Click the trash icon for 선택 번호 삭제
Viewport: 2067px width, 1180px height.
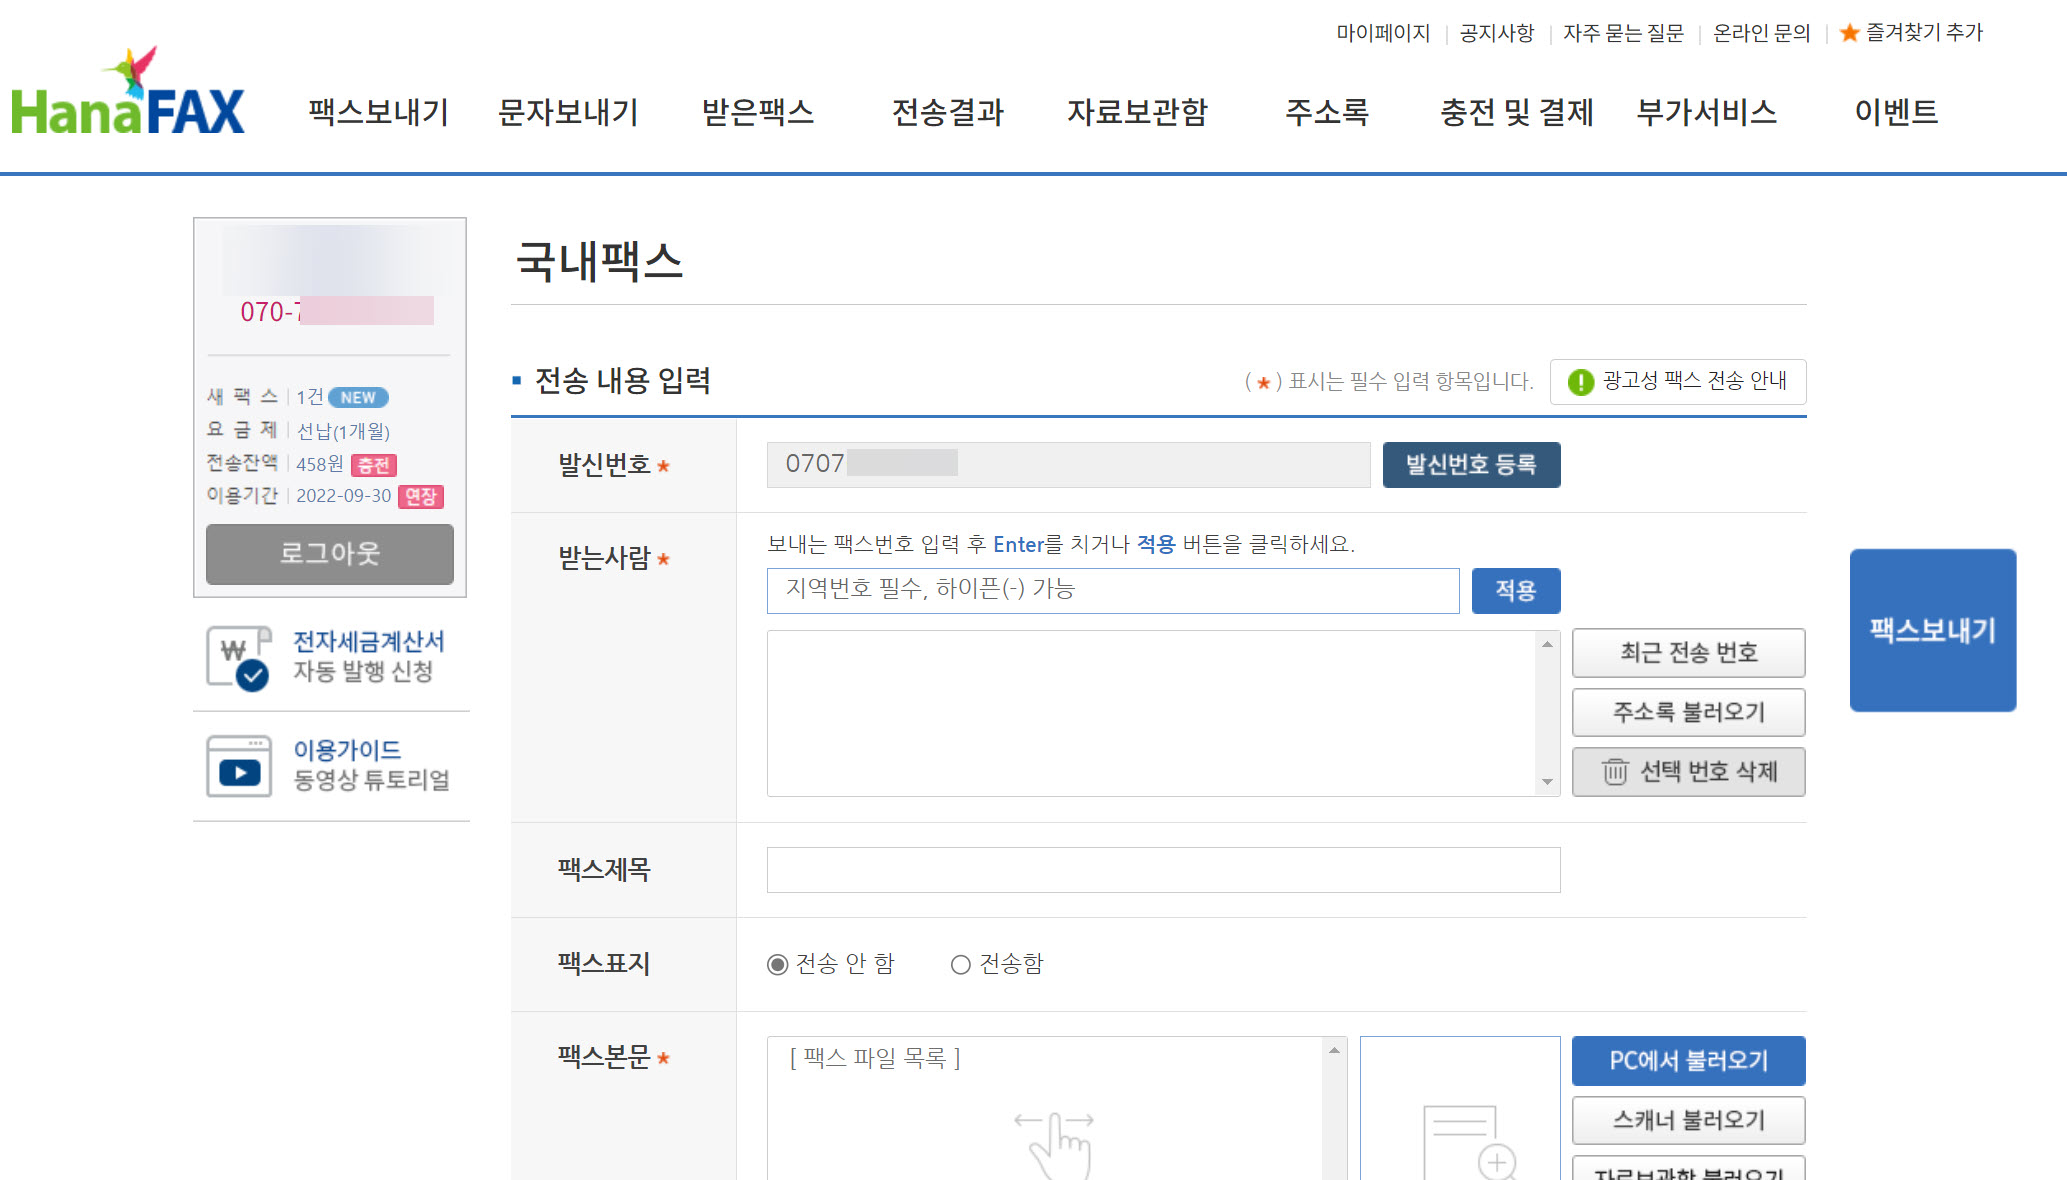tap(1614, 772)
